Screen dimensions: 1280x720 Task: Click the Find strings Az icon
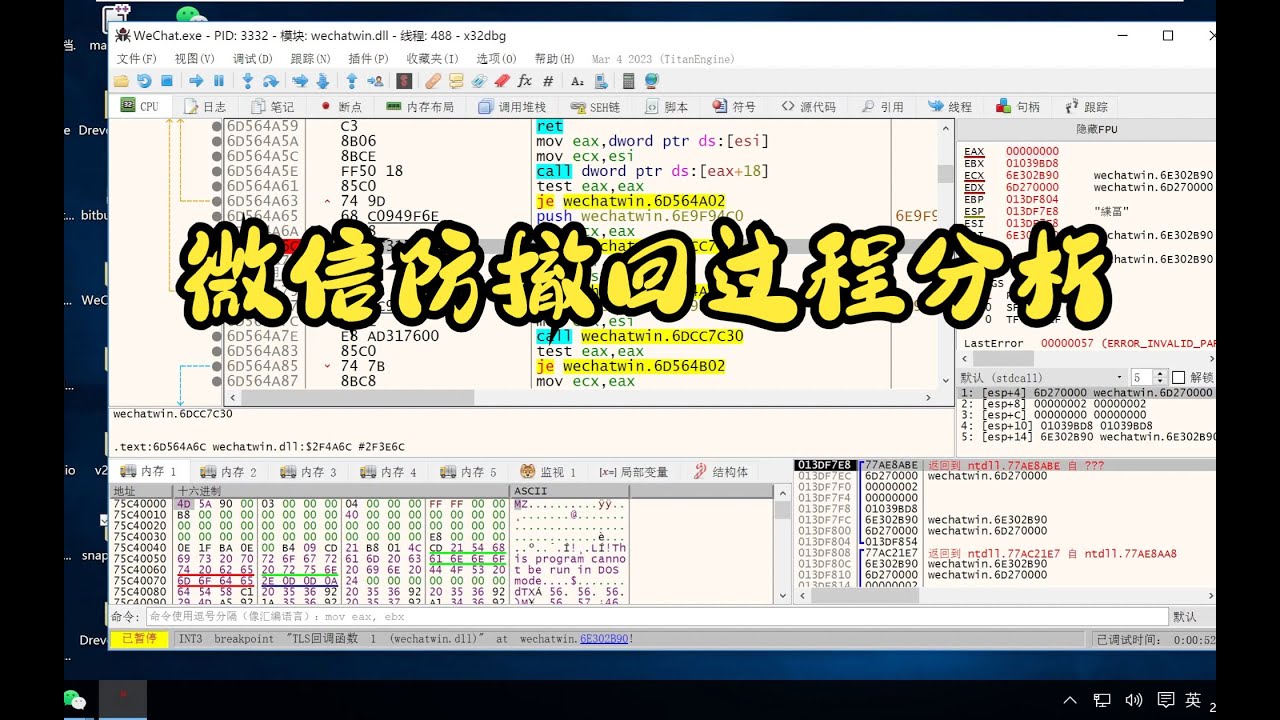[577, 81]
